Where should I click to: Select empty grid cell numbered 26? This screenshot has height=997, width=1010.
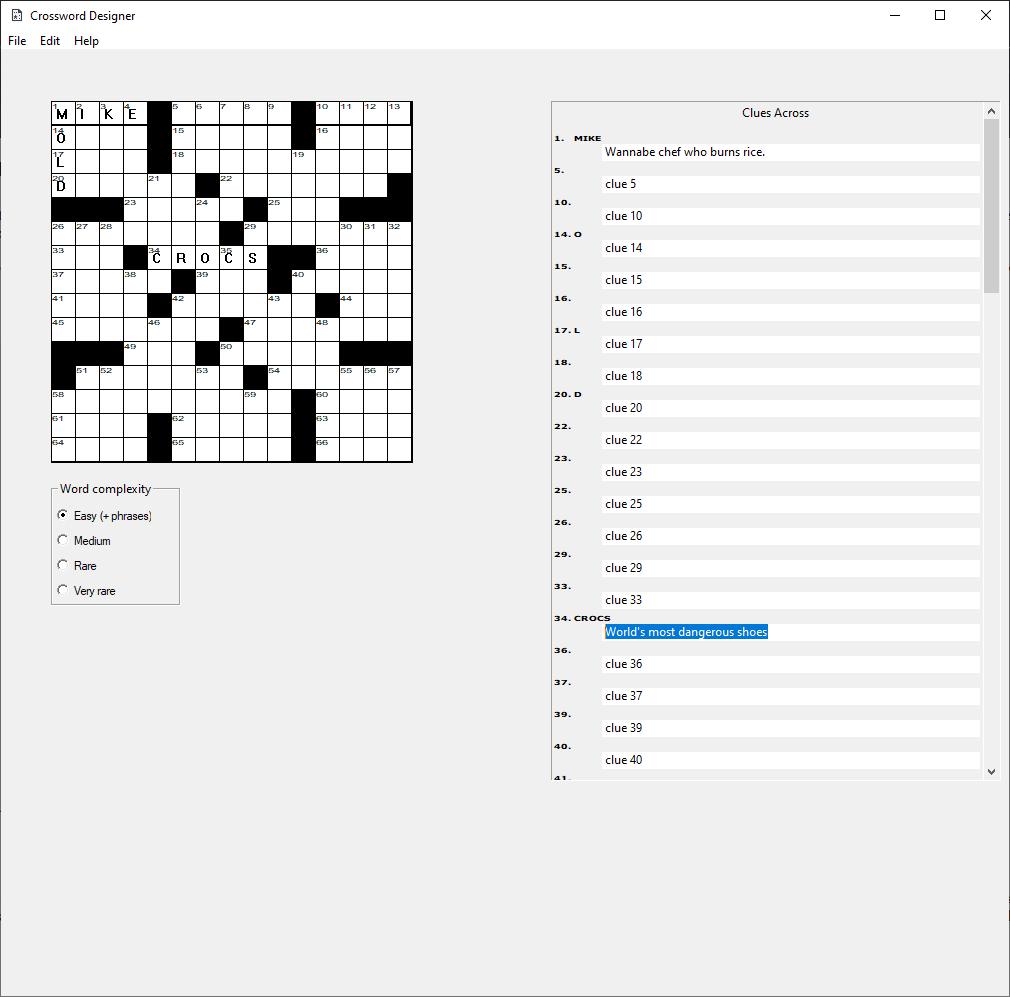click(63, 233)
